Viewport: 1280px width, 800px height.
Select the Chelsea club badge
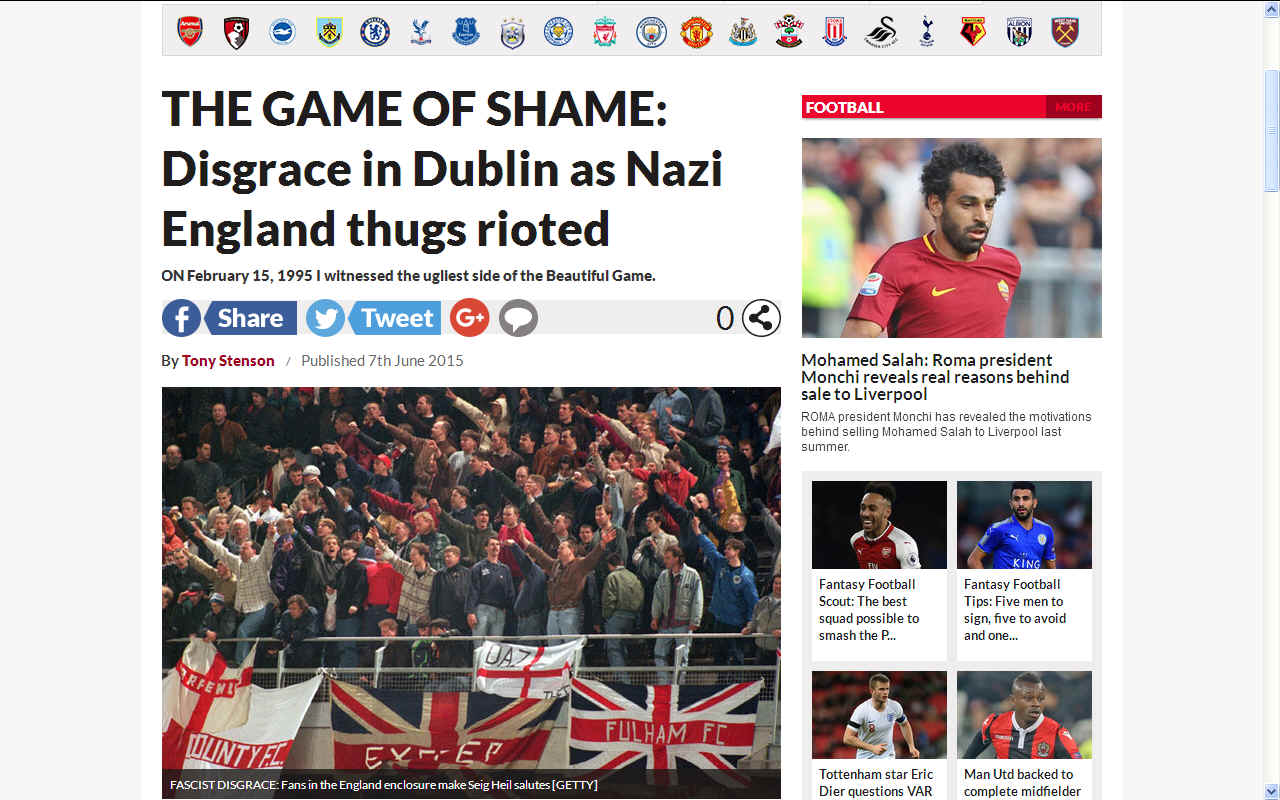click(x=375, y=32)
